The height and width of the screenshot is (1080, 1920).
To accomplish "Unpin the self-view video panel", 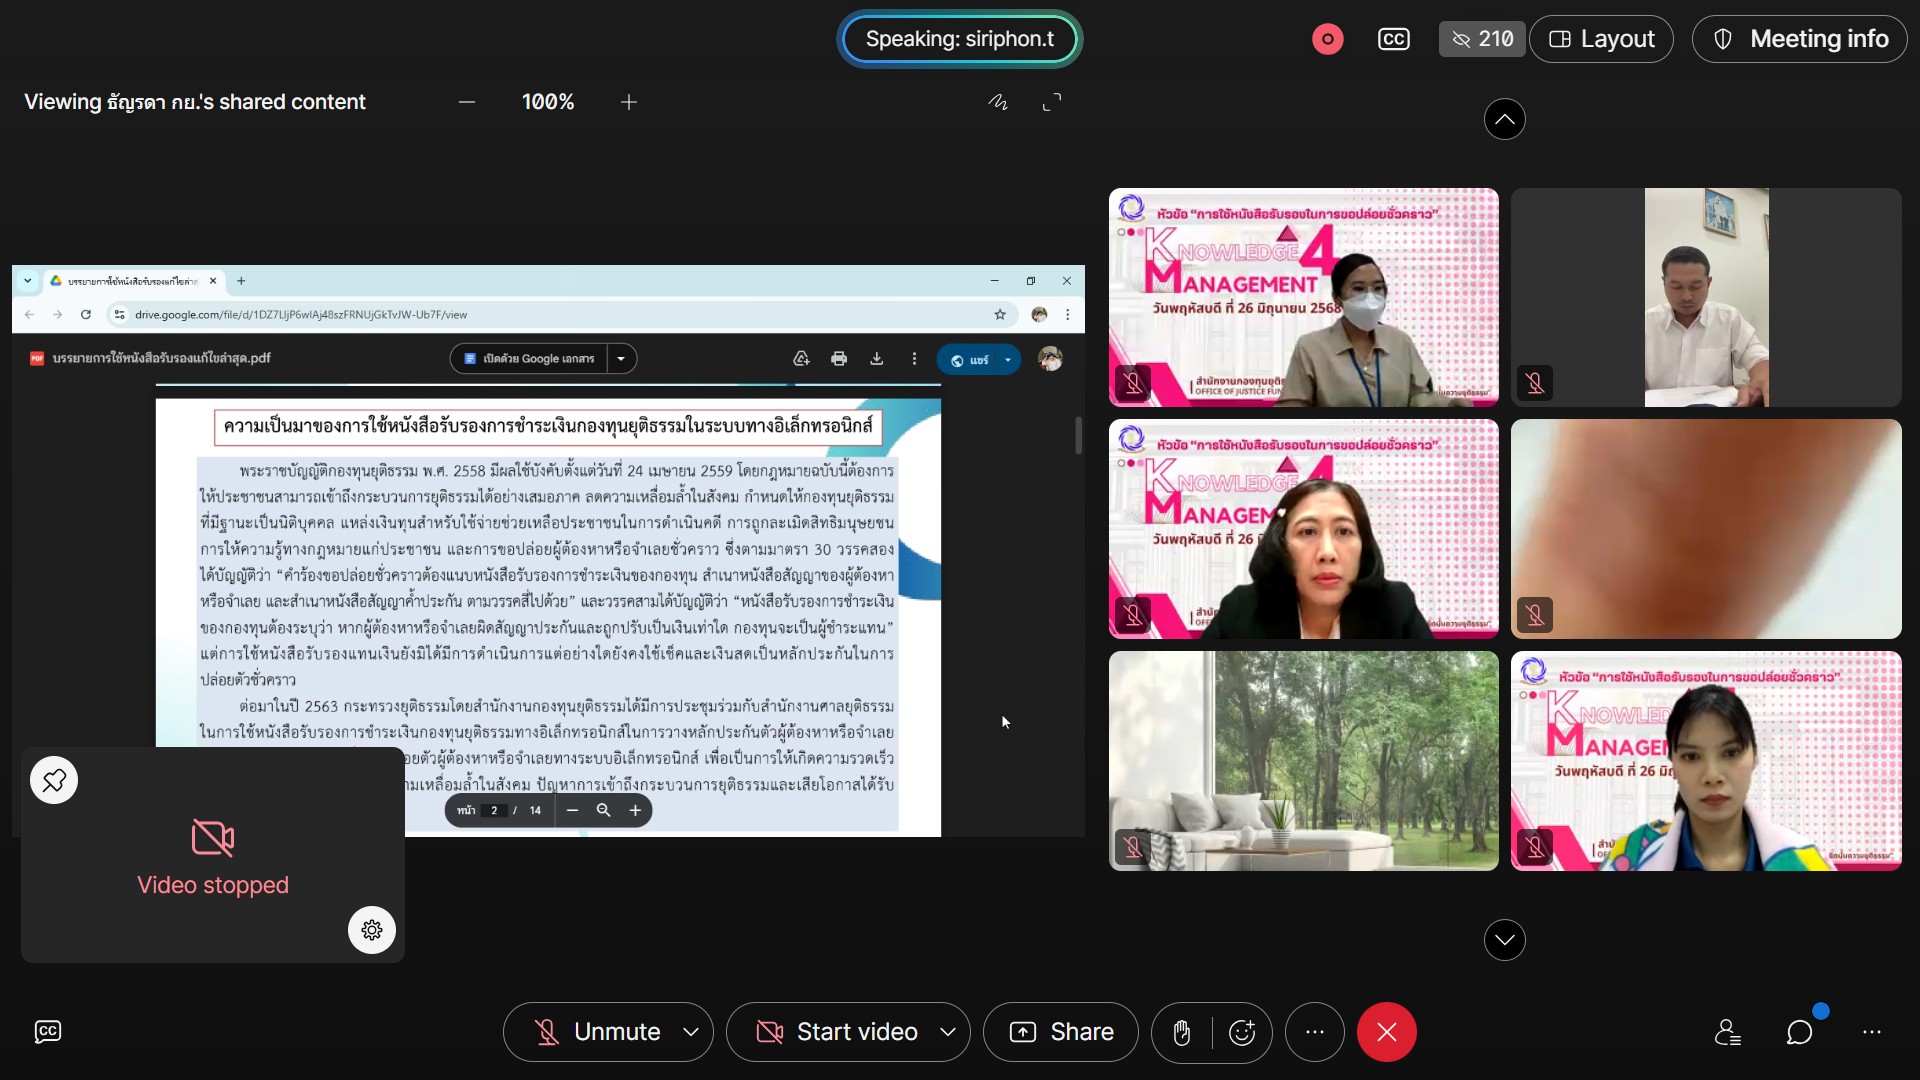I will tap(54, 780).
